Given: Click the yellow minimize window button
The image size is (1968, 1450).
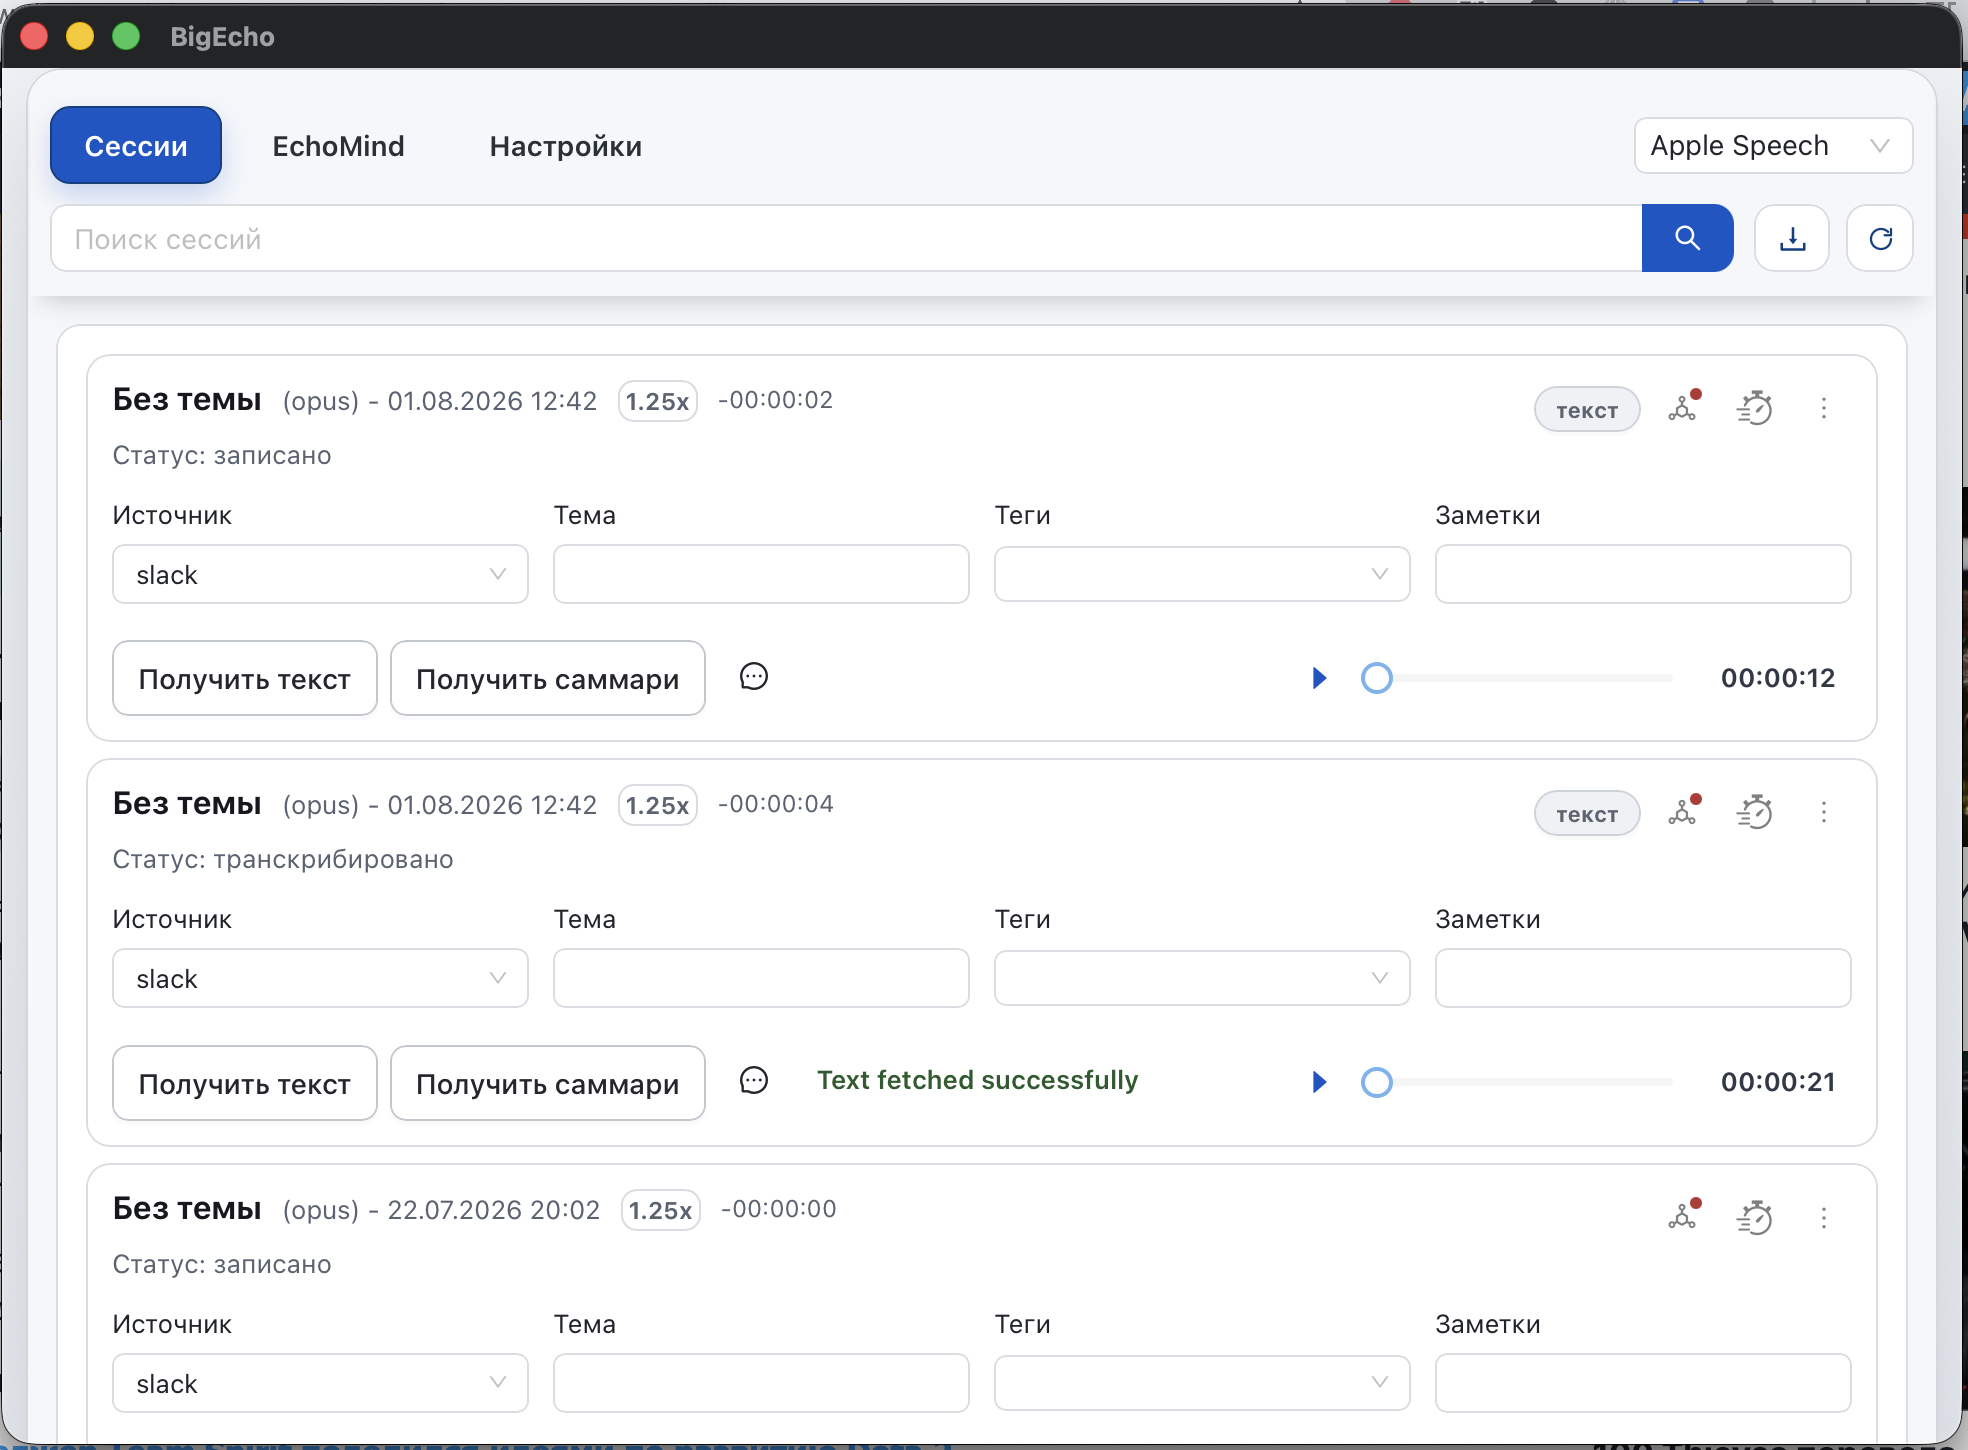Looking at the screenshot, I should 80,37.
